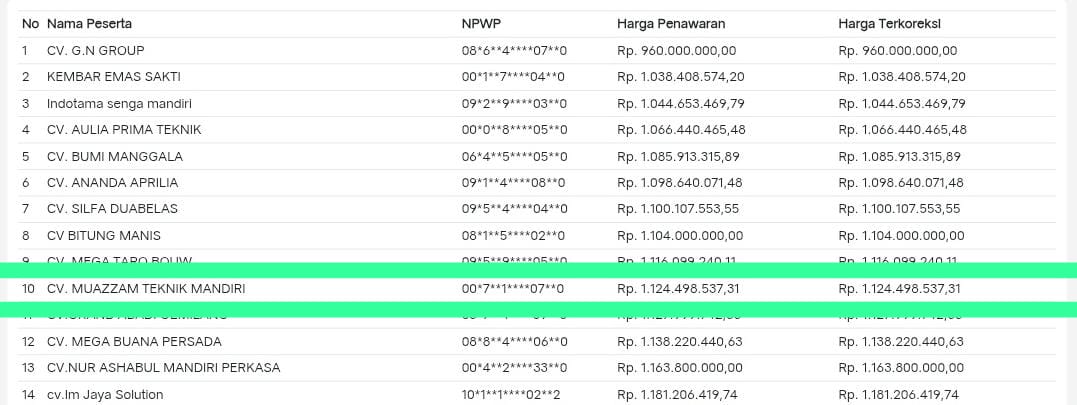Click the No column header

[30, 23]
